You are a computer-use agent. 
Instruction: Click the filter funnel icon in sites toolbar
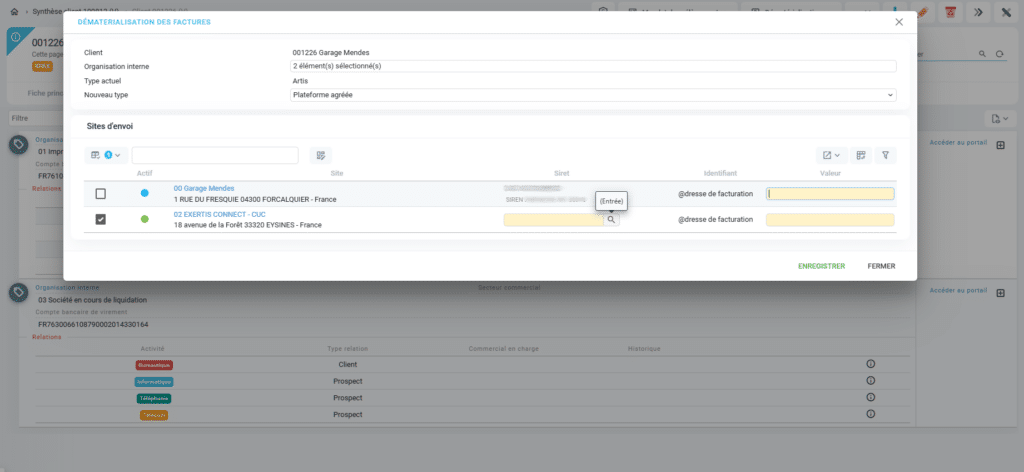click(x=885, y=155)
